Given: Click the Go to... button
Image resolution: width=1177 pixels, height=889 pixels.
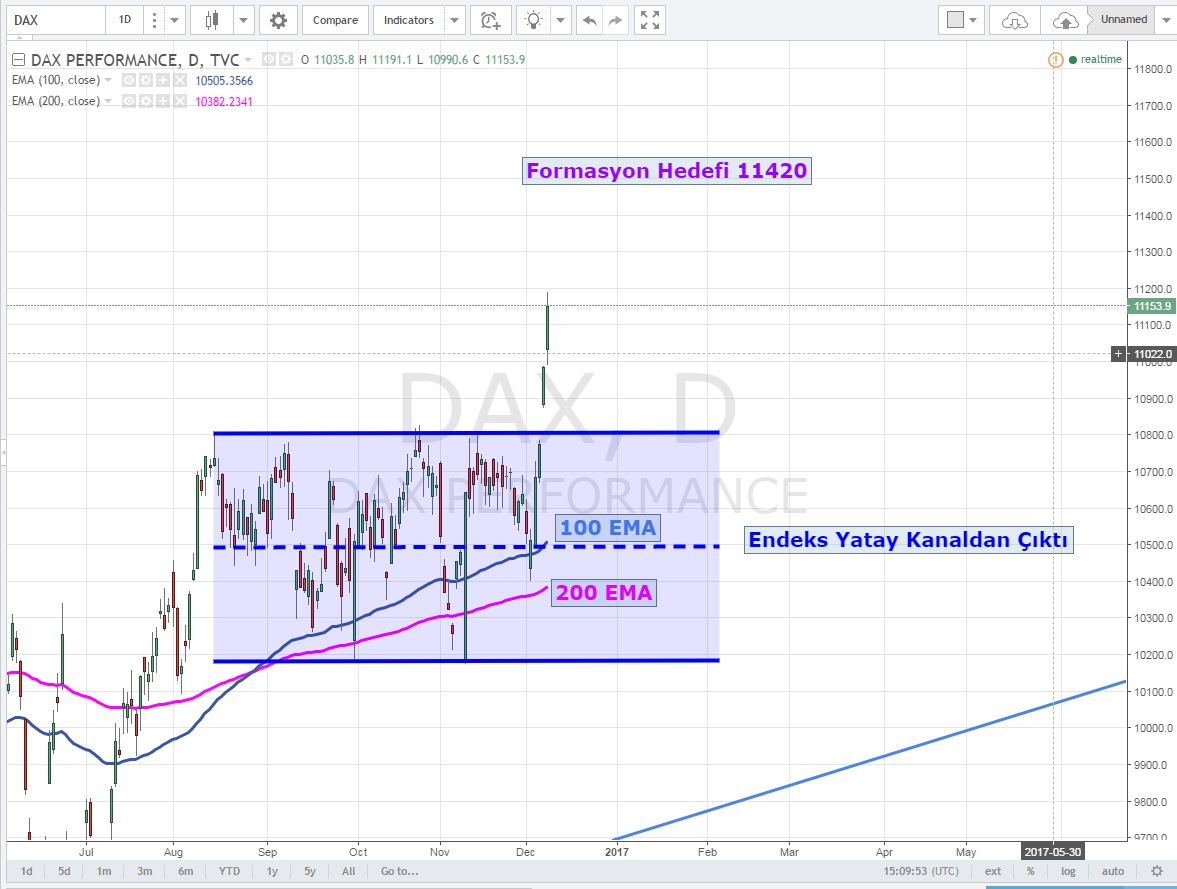Looking at the screenshot, I should [x=399, y=871].
